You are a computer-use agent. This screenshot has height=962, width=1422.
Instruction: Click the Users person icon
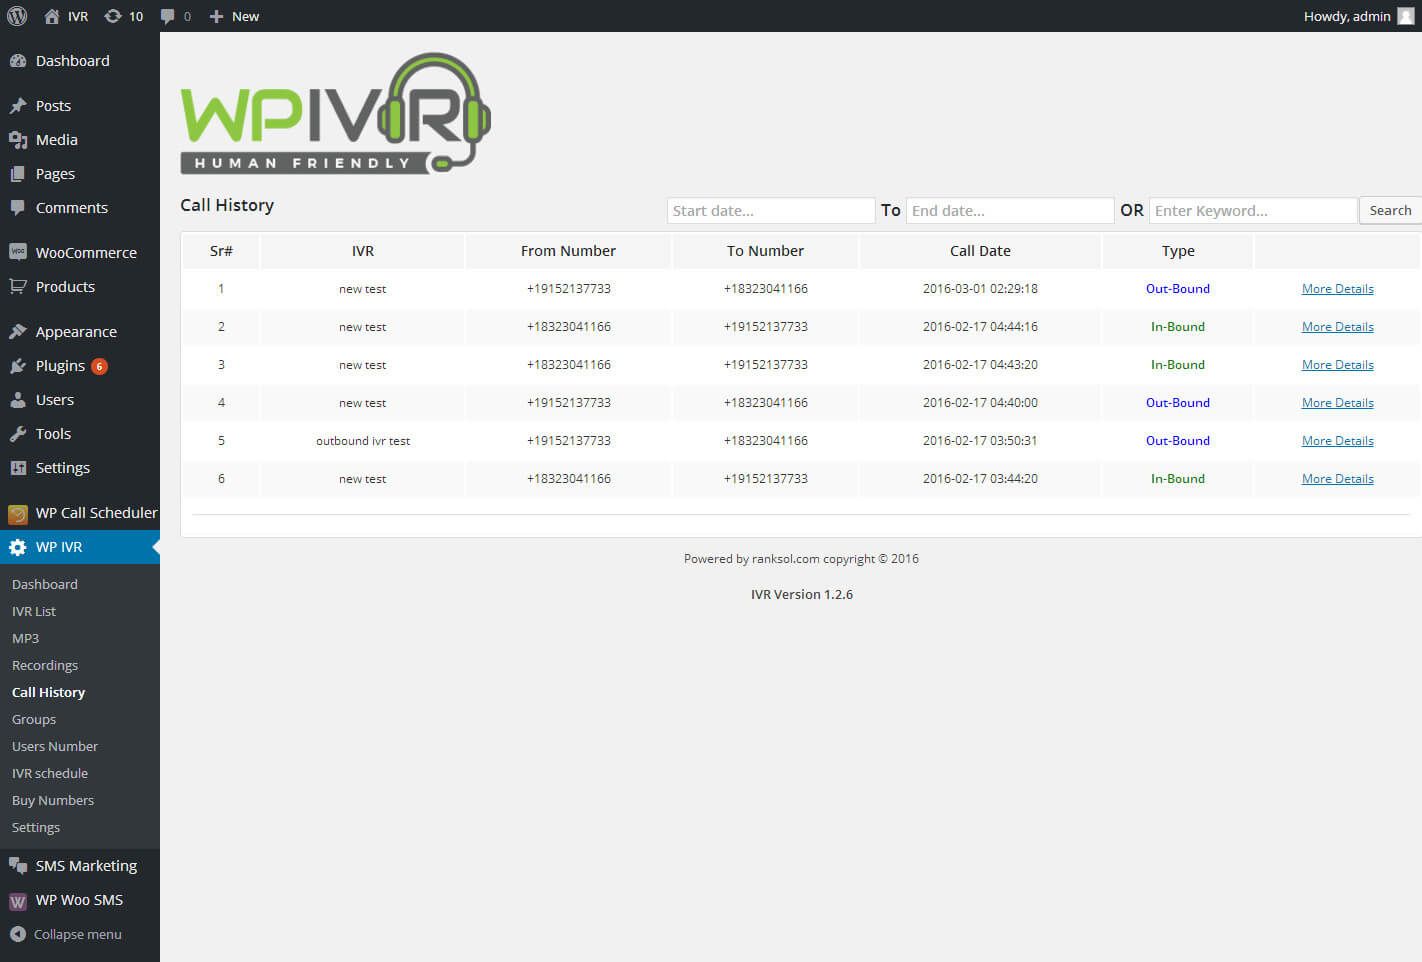click(x=18, y=400)
